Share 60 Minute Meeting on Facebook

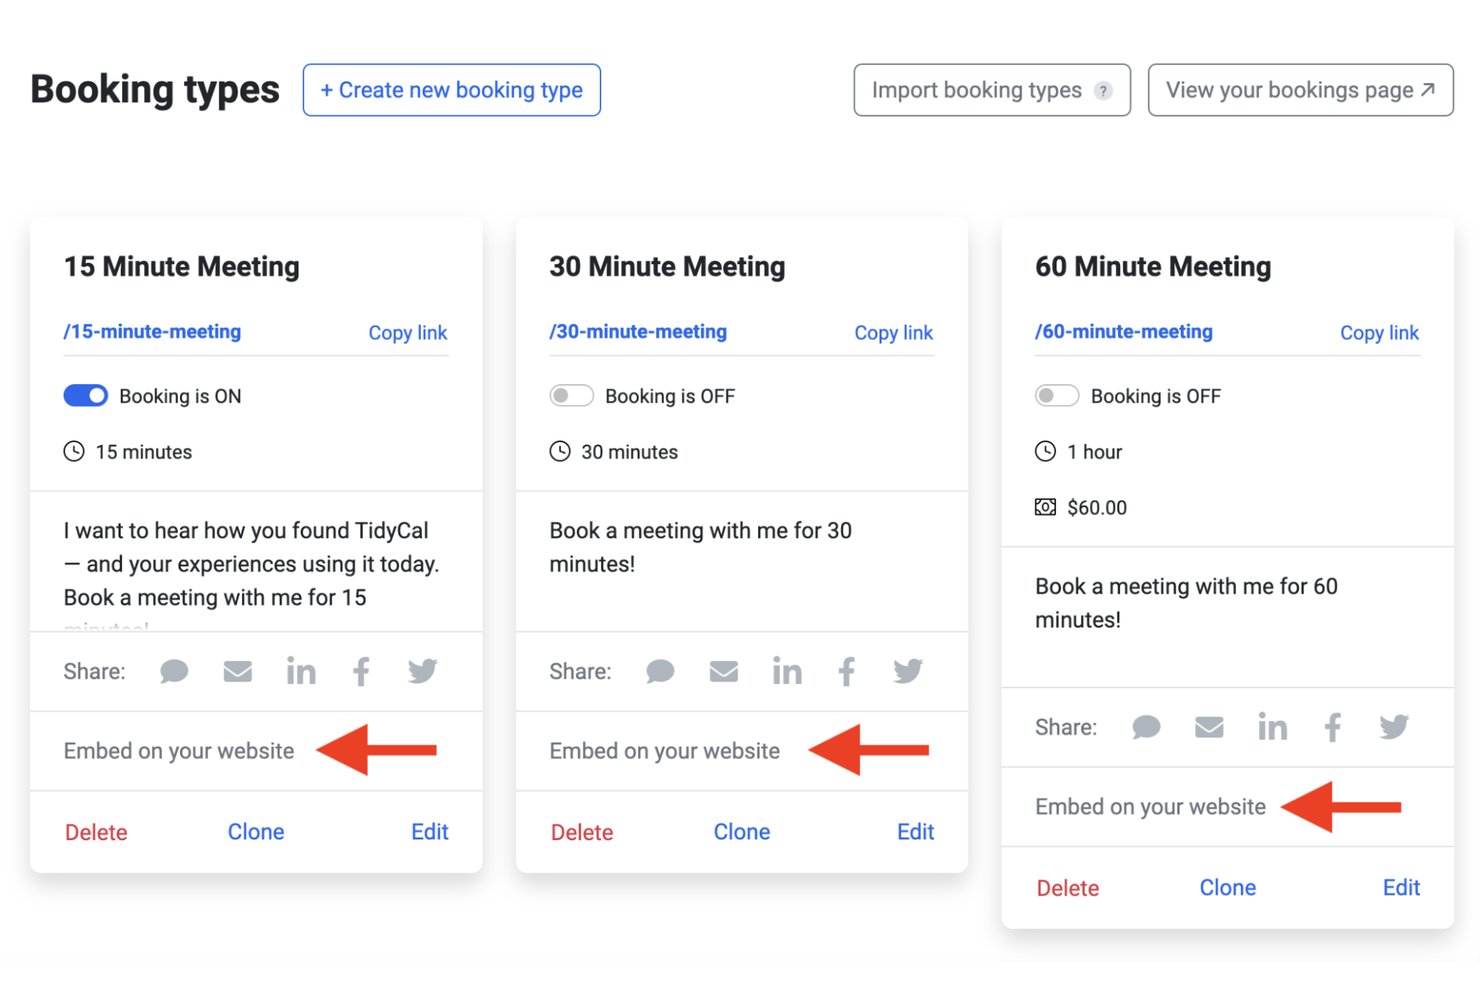tap(1333, 727)
